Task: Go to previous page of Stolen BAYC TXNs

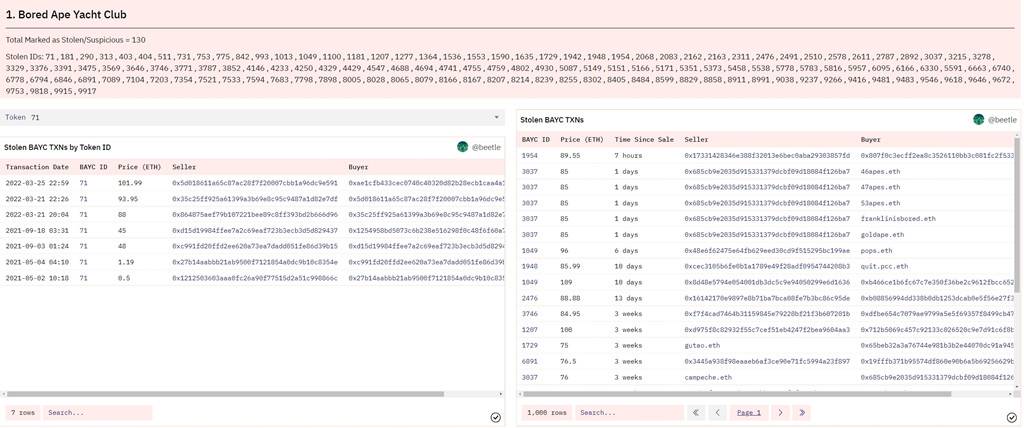Action: click(717, 412)
